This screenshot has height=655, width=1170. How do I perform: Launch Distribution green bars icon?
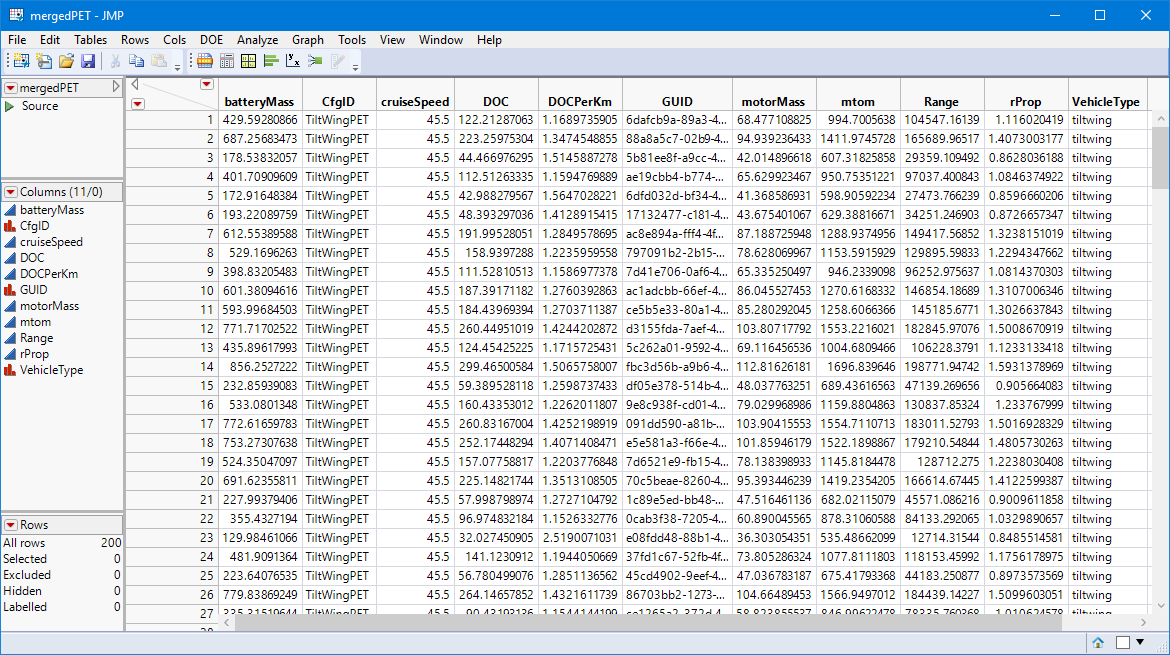[x=271, y=61]
